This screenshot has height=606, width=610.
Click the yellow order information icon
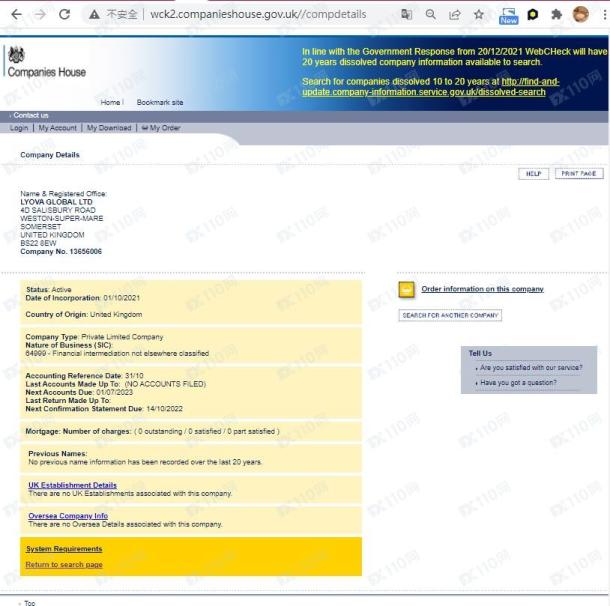[407, 290]
